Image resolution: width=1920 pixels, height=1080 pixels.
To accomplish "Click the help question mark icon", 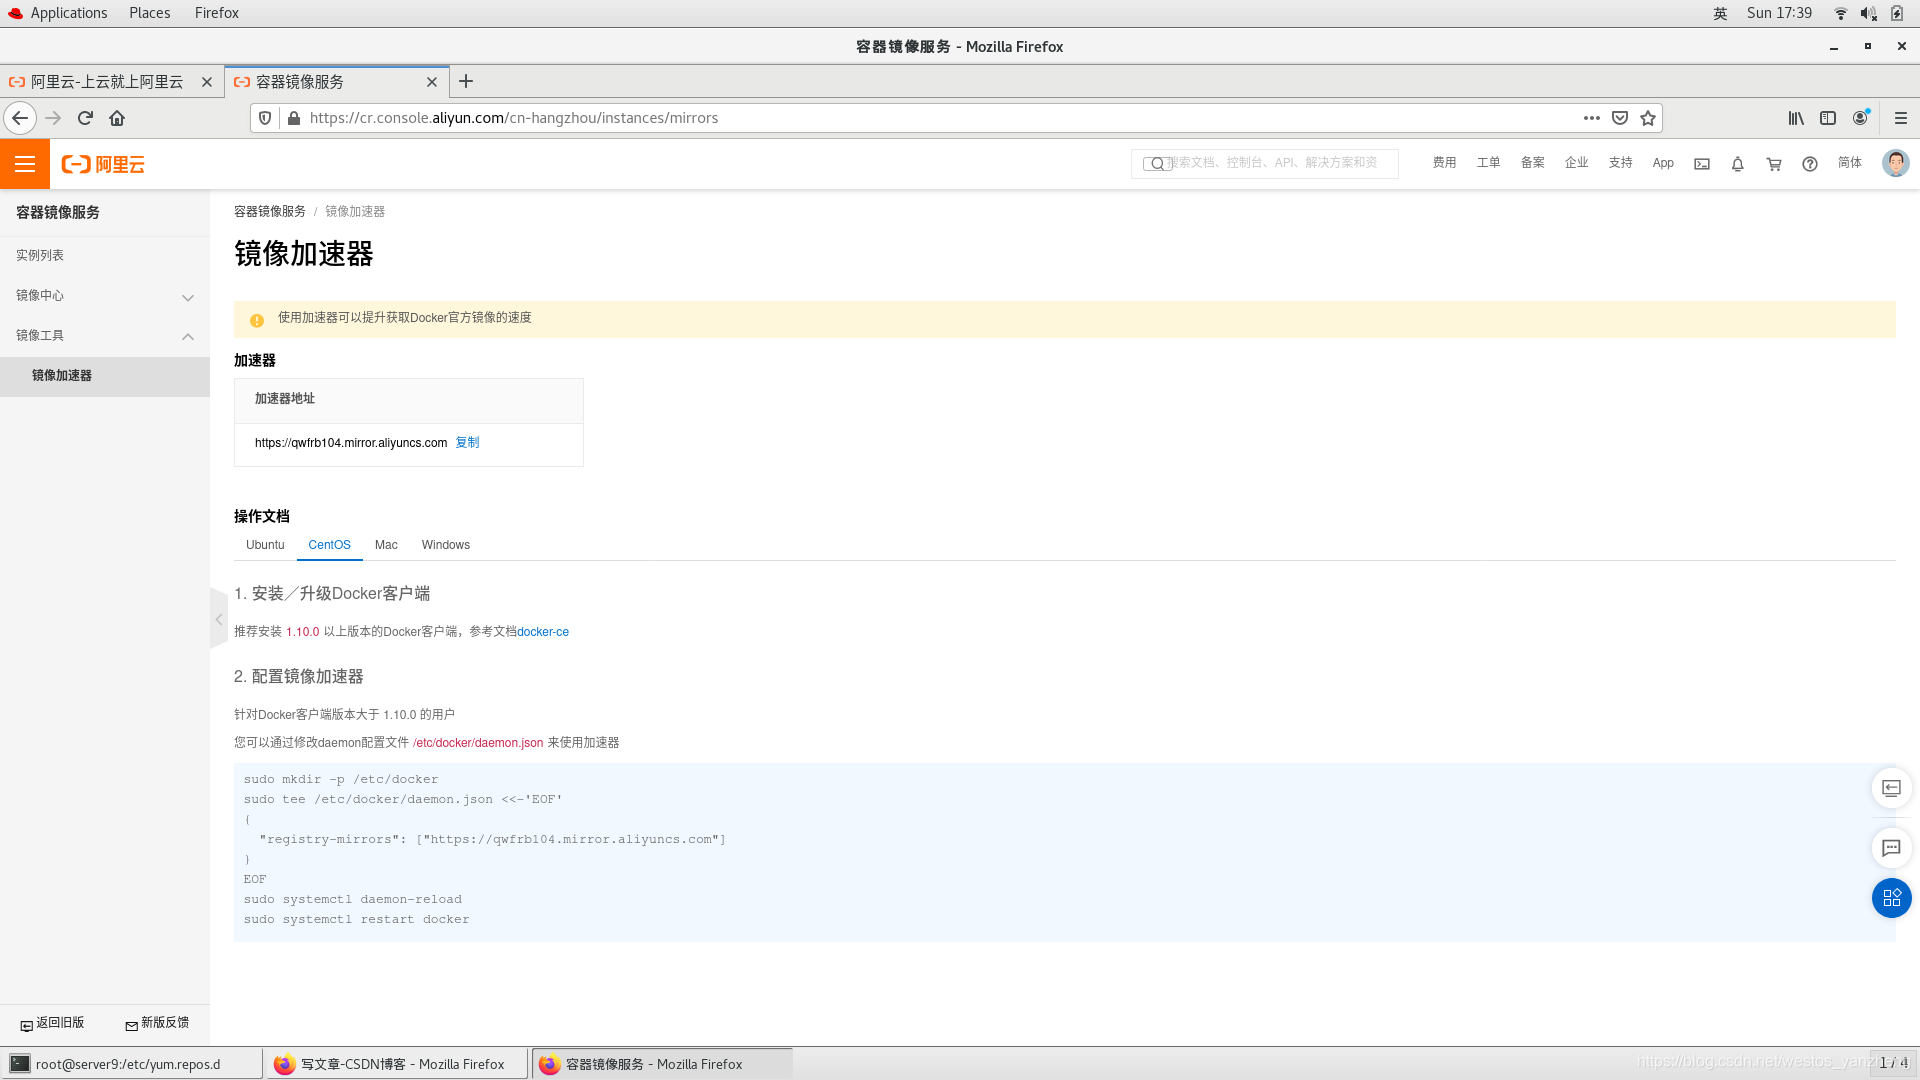I will [x=1810, y=164].
